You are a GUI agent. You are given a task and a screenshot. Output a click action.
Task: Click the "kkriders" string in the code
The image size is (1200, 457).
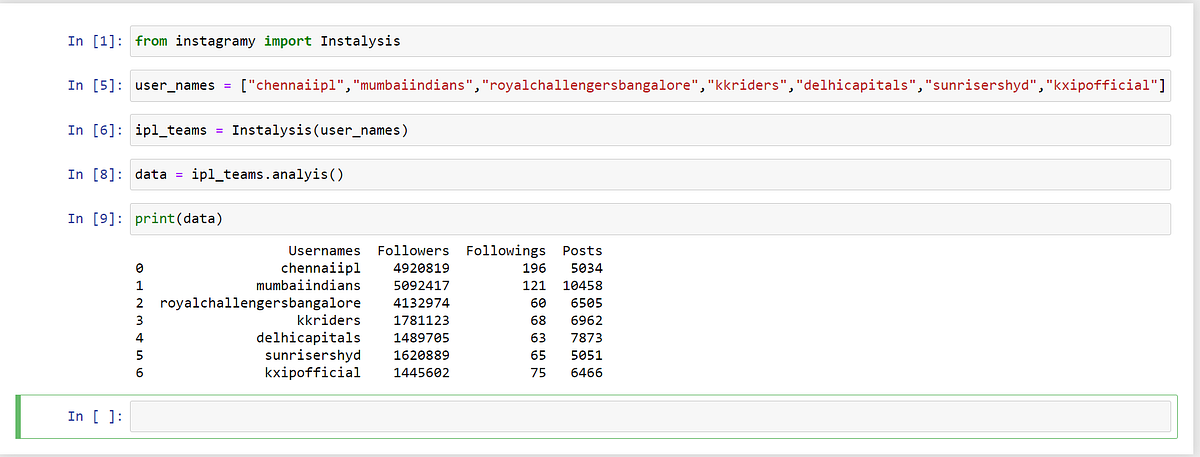(x=746, y=86)
